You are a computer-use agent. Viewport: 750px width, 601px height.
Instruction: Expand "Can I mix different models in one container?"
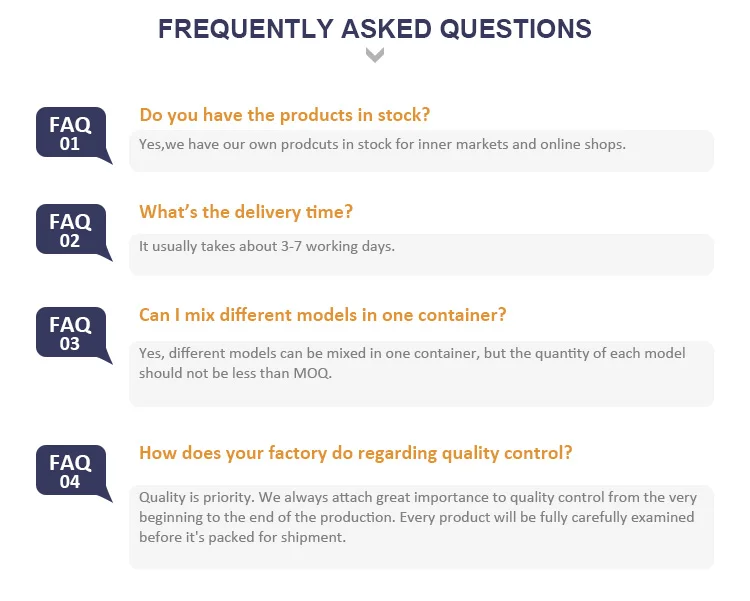pyautogui.click(x=323, y=315)
